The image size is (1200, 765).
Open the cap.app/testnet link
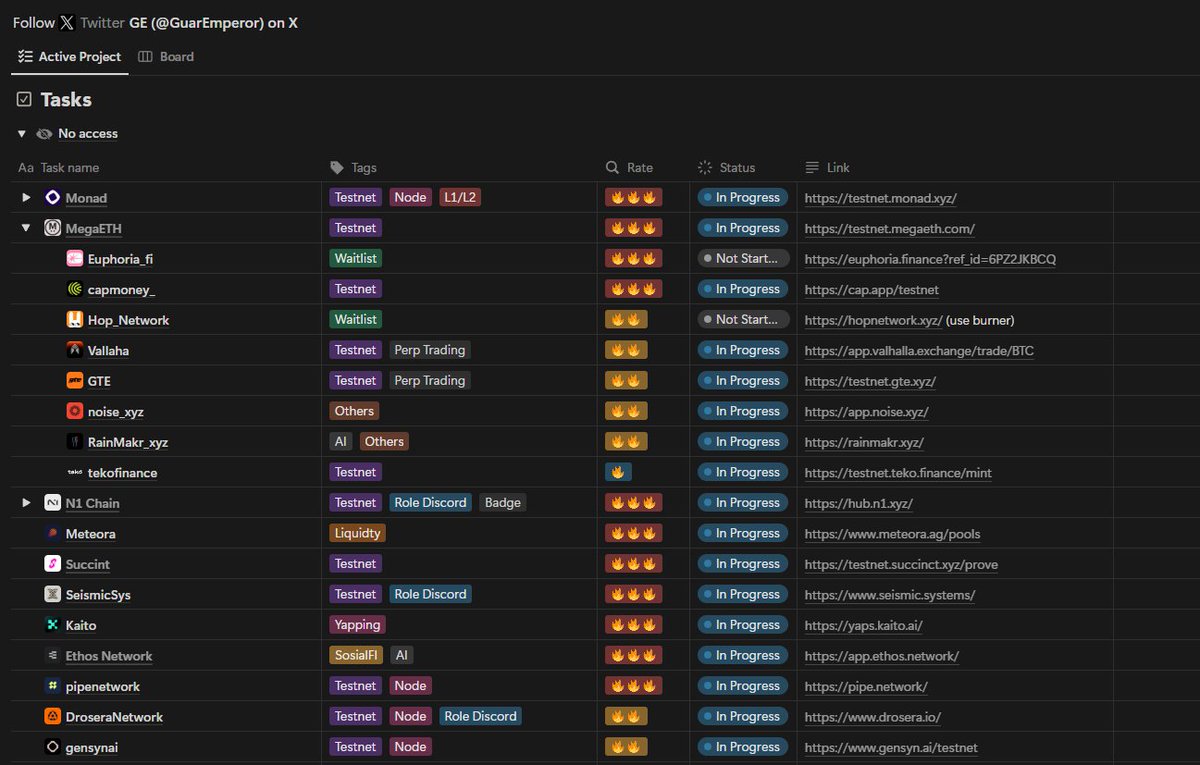pos(872,289)
